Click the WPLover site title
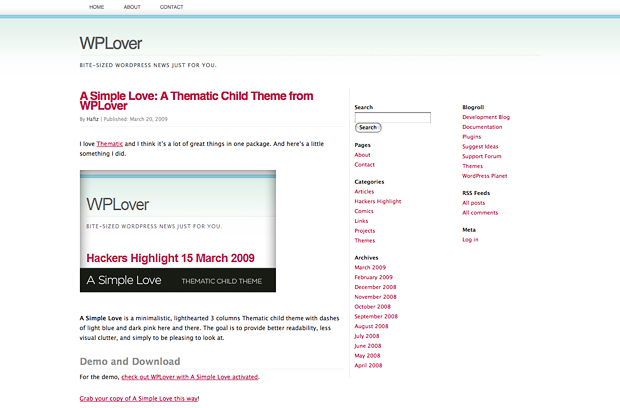 (110, 43)
